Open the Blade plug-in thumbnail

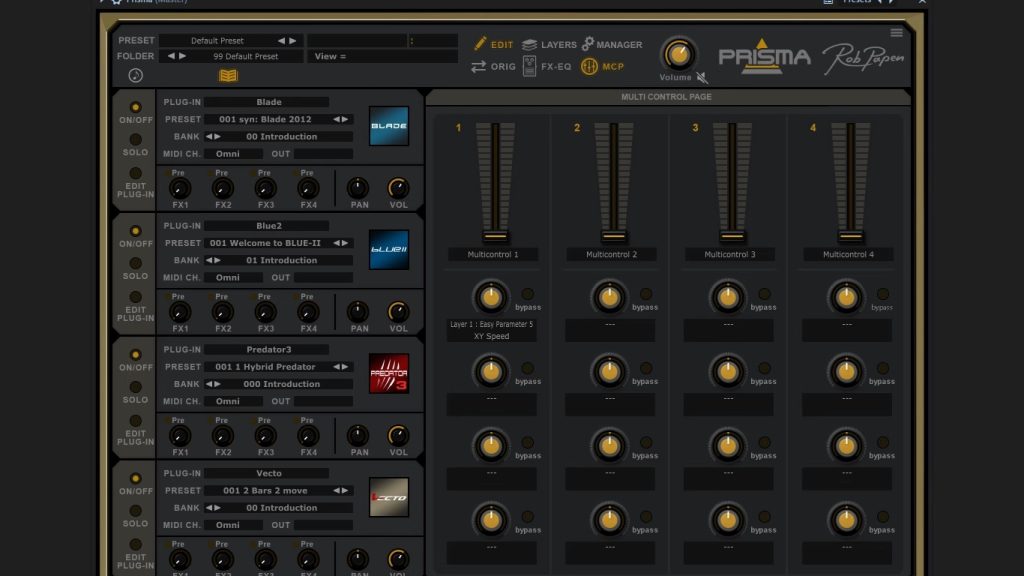pos(388,126)
